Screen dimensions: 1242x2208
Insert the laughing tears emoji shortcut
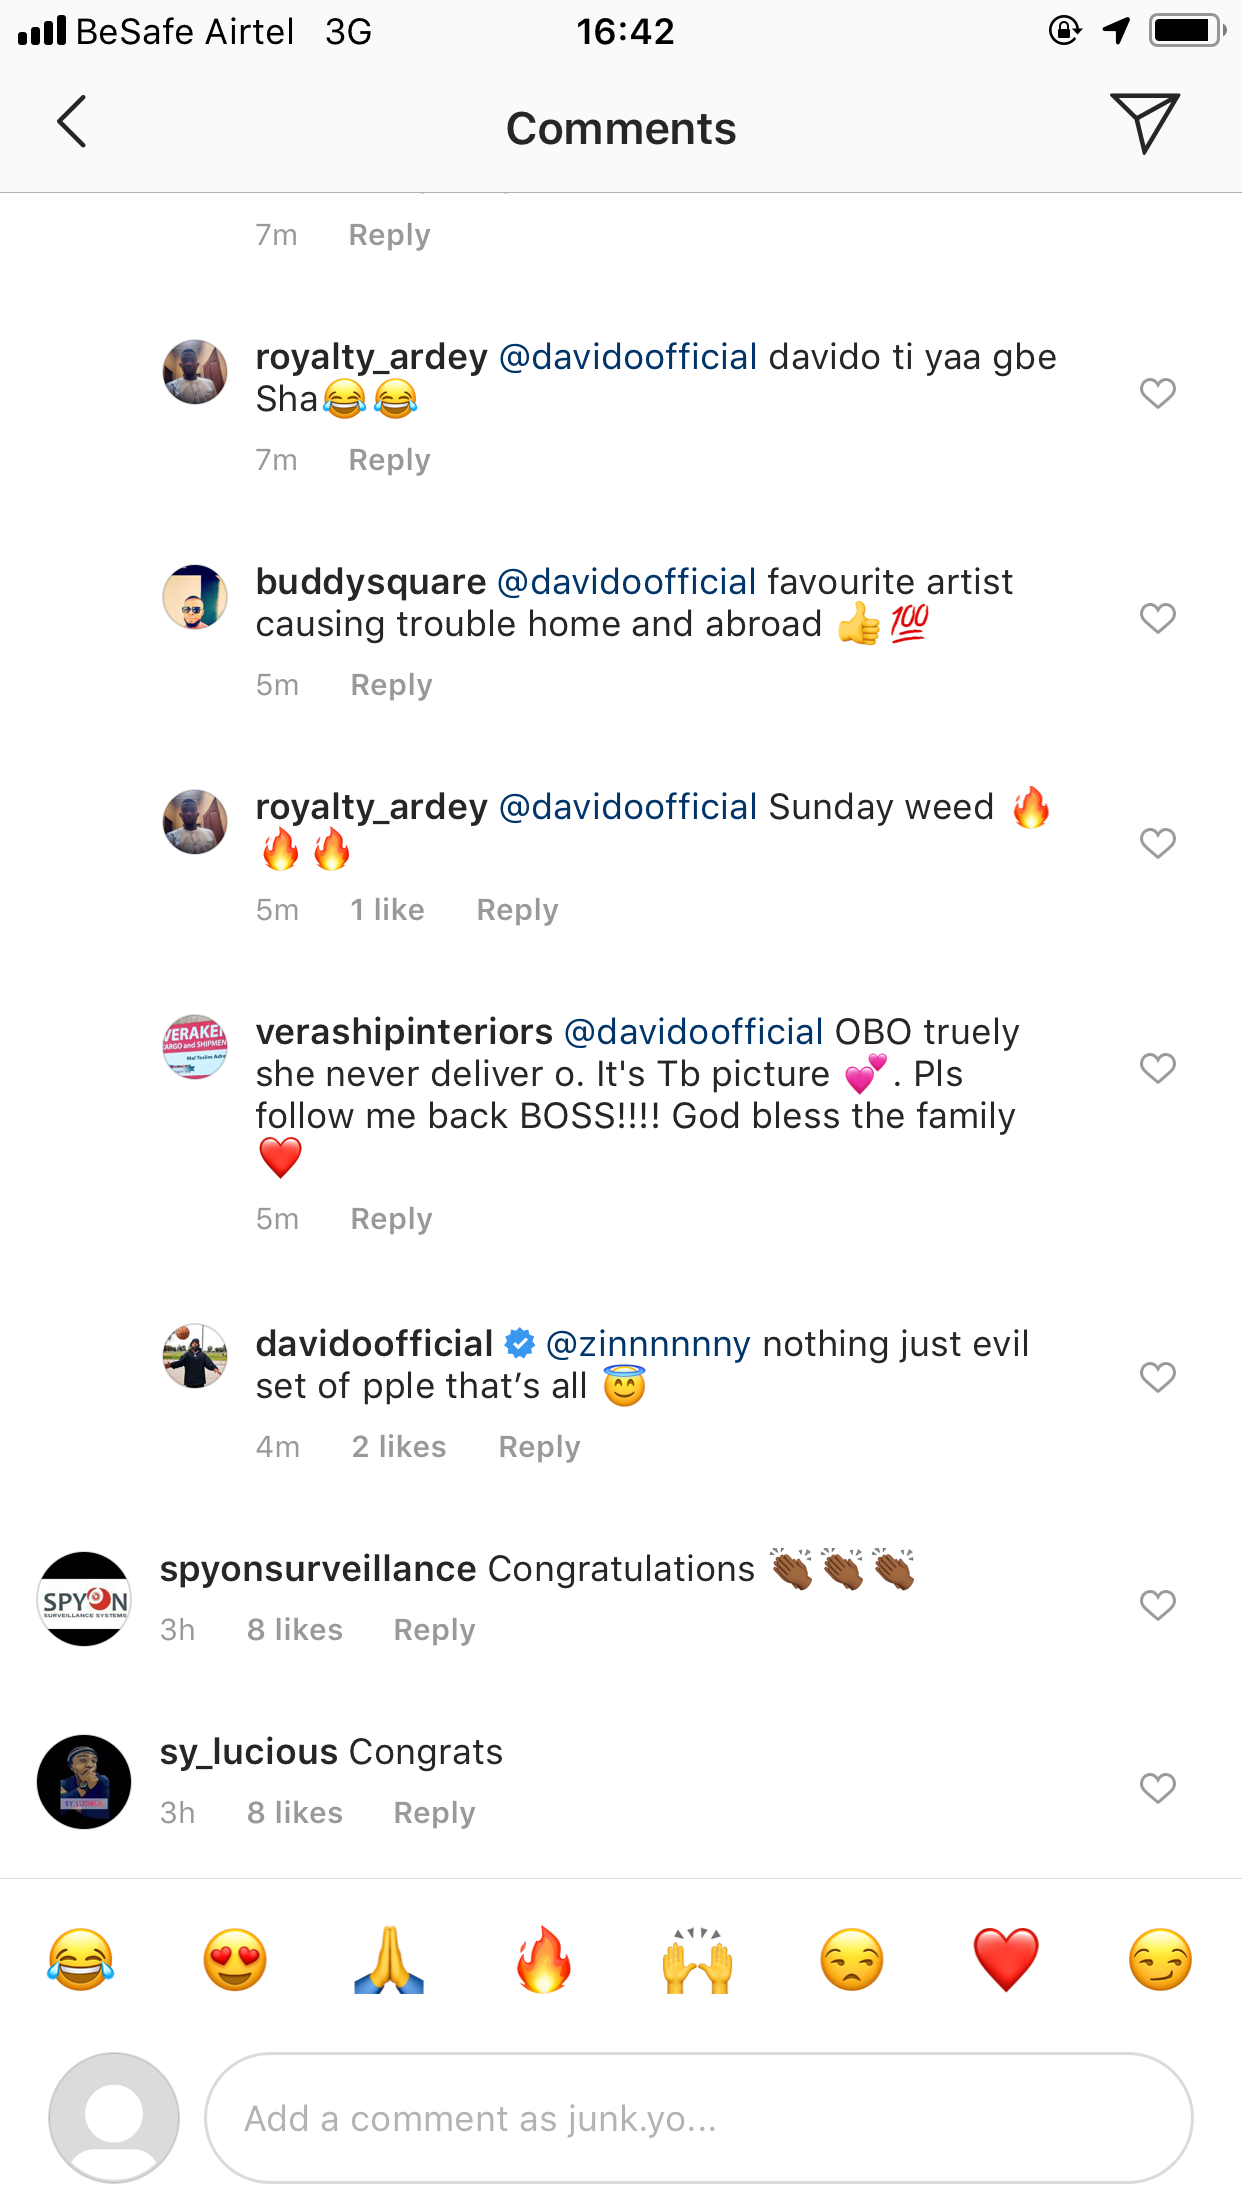tap(81, 1960)
